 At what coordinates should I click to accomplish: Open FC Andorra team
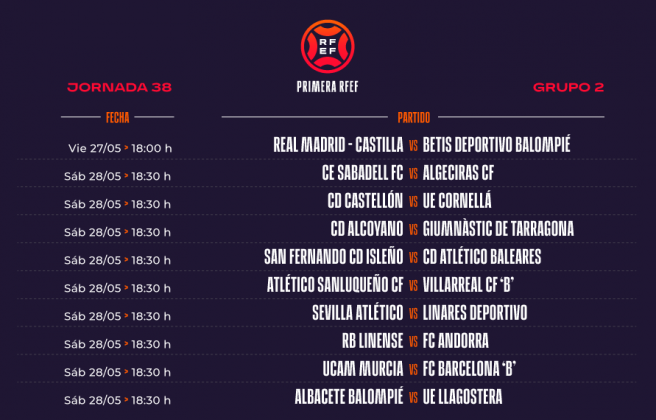(x=456, y=341)
